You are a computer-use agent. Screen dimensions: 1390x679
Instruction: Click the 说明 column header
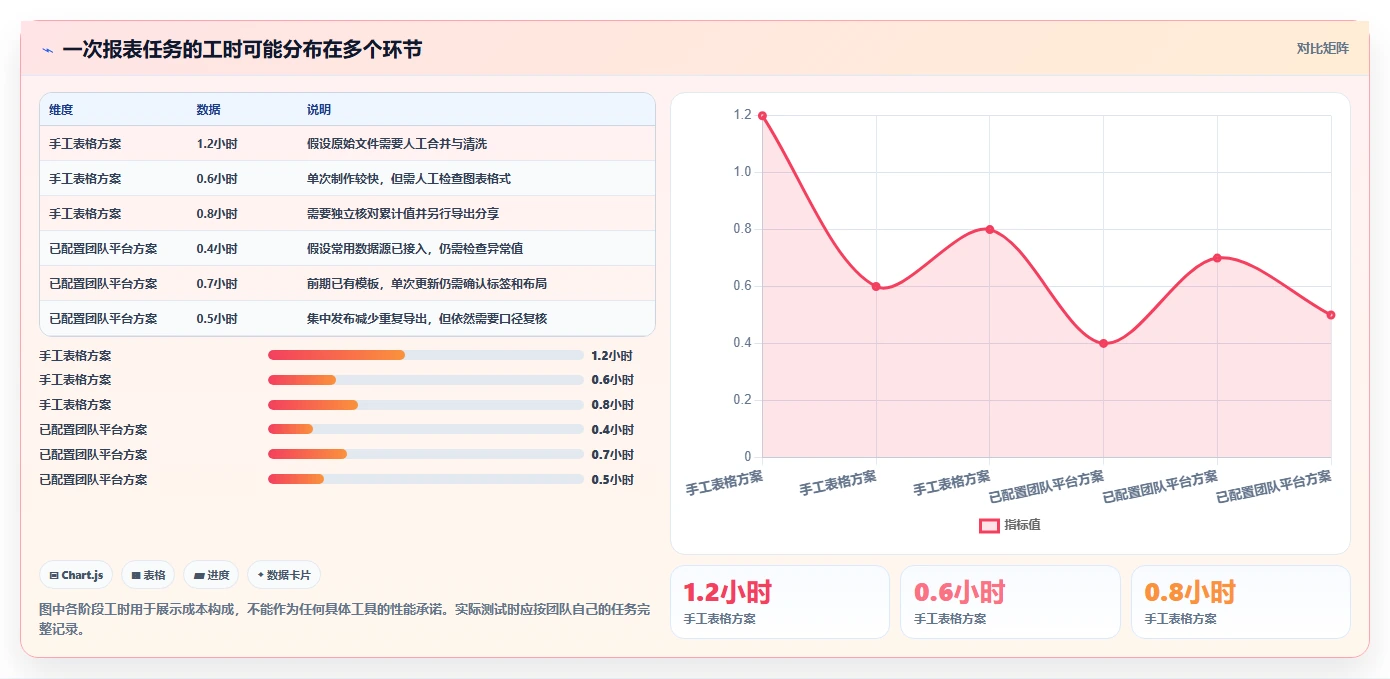pyautogui.click(x=319, y=110)
